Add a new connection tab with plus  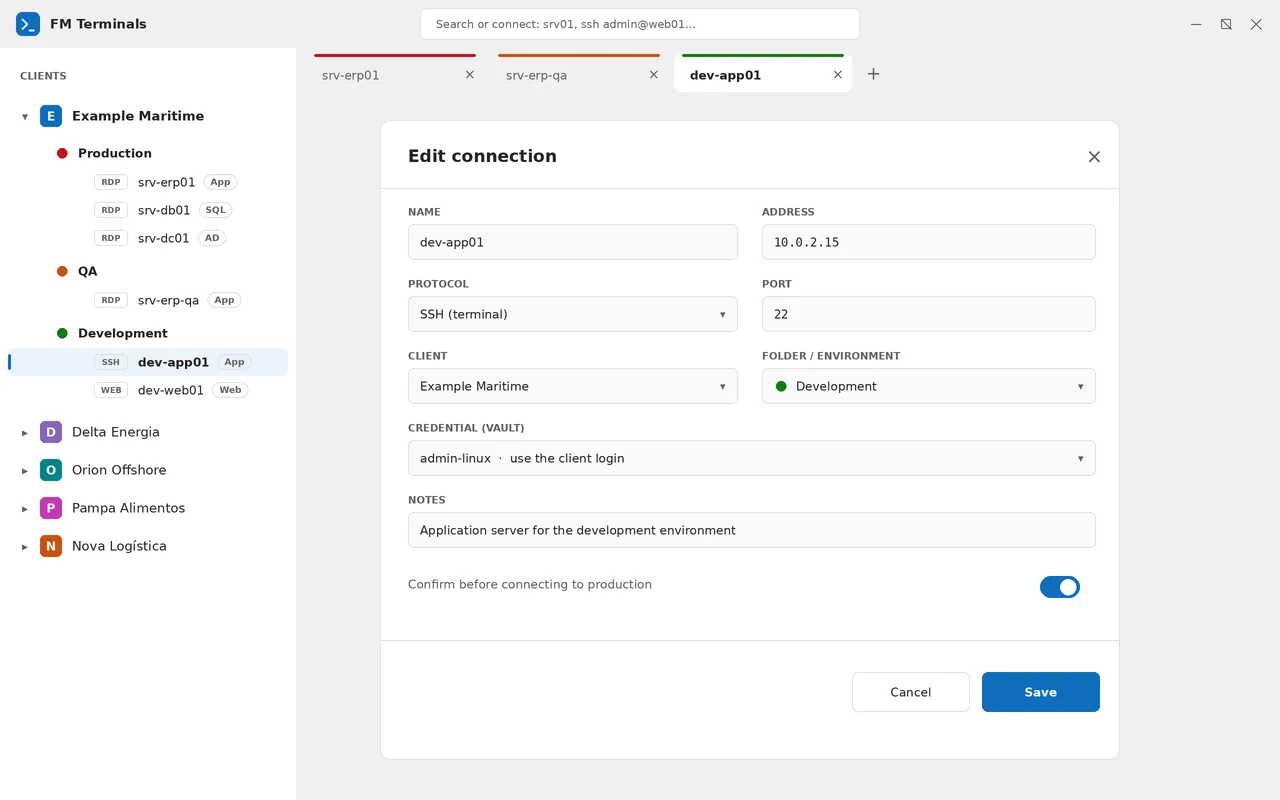(873, 74)
